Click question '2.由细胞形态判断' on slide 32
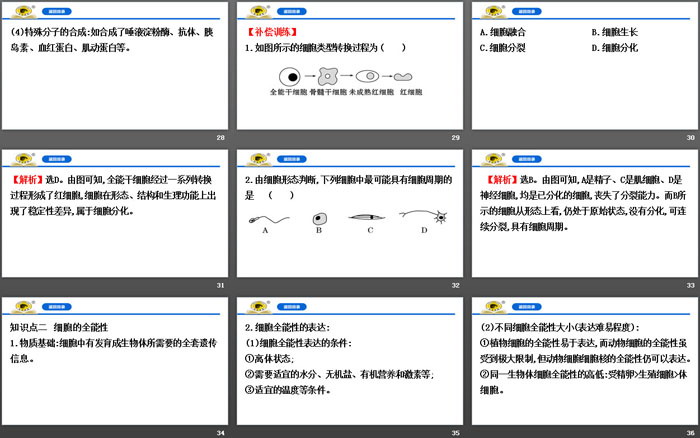 349,180
